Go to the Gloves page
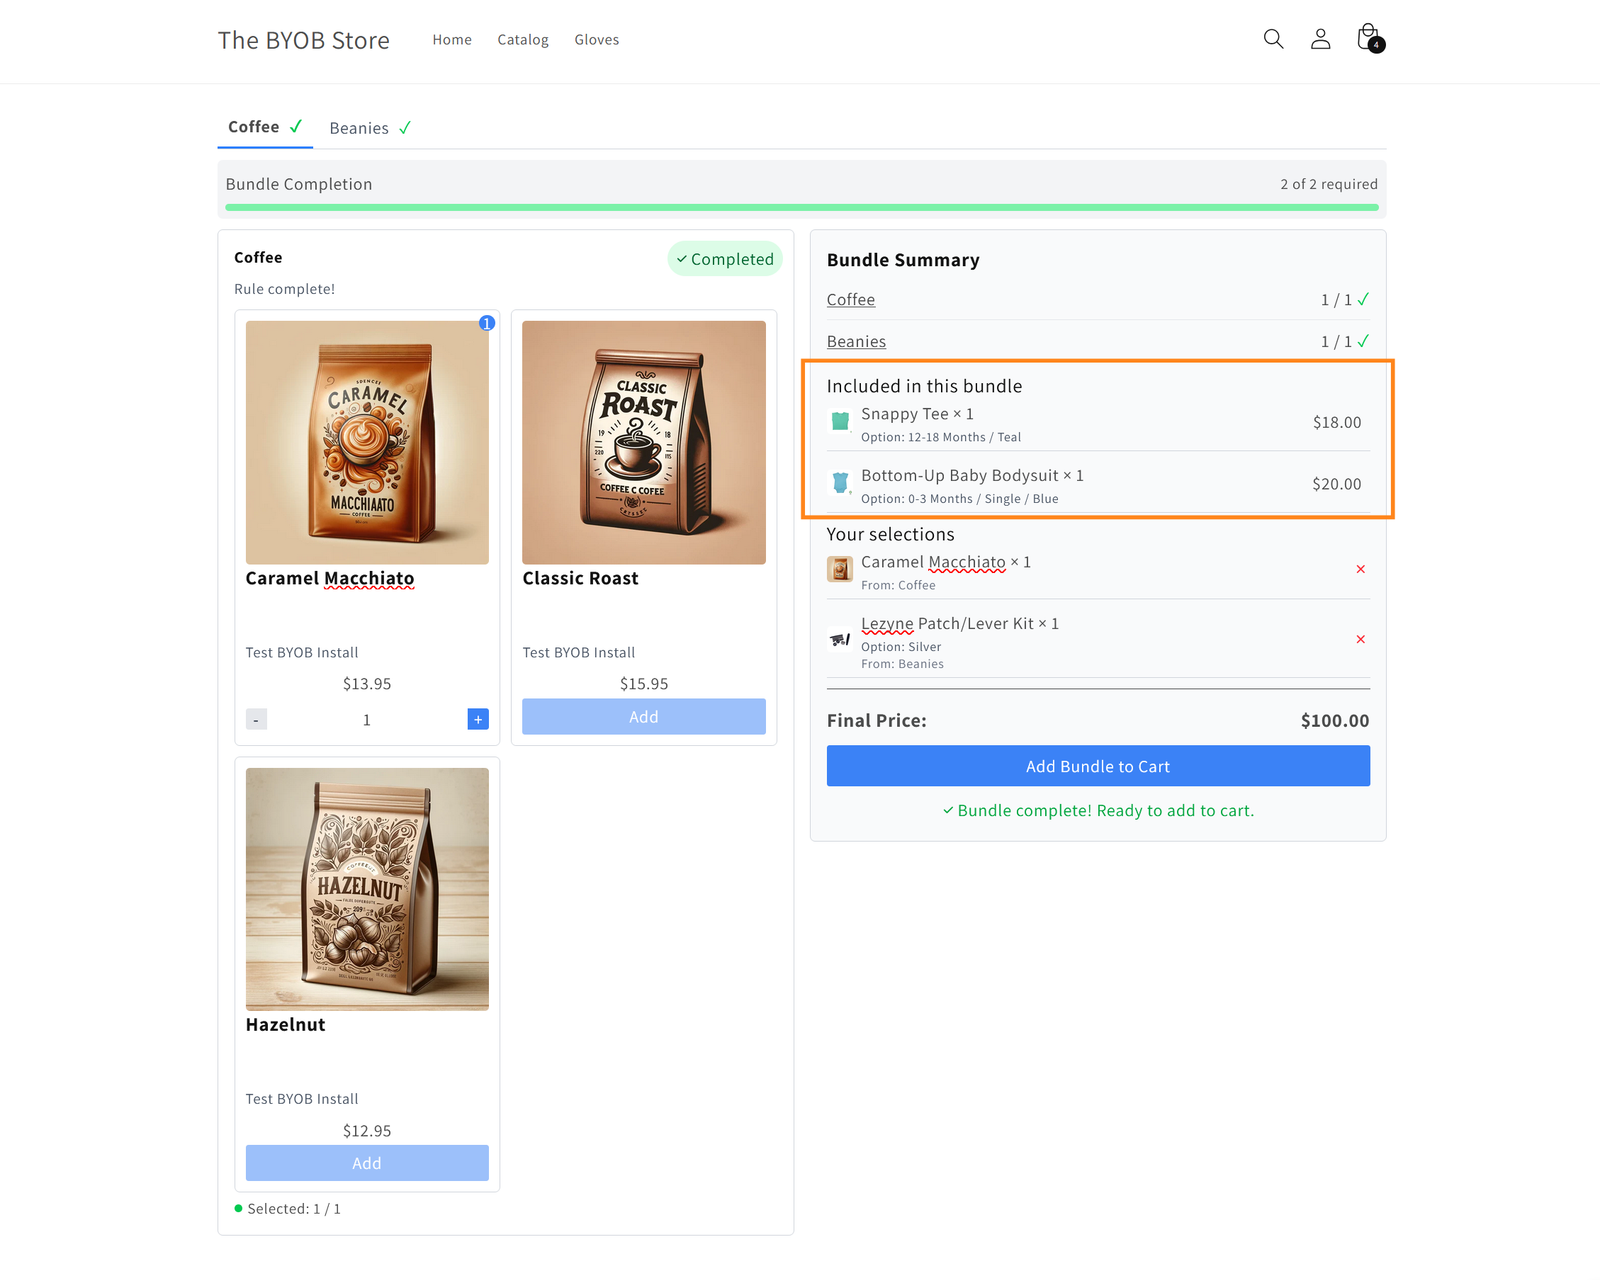1600x1280 pixels. tap(597, 40)
